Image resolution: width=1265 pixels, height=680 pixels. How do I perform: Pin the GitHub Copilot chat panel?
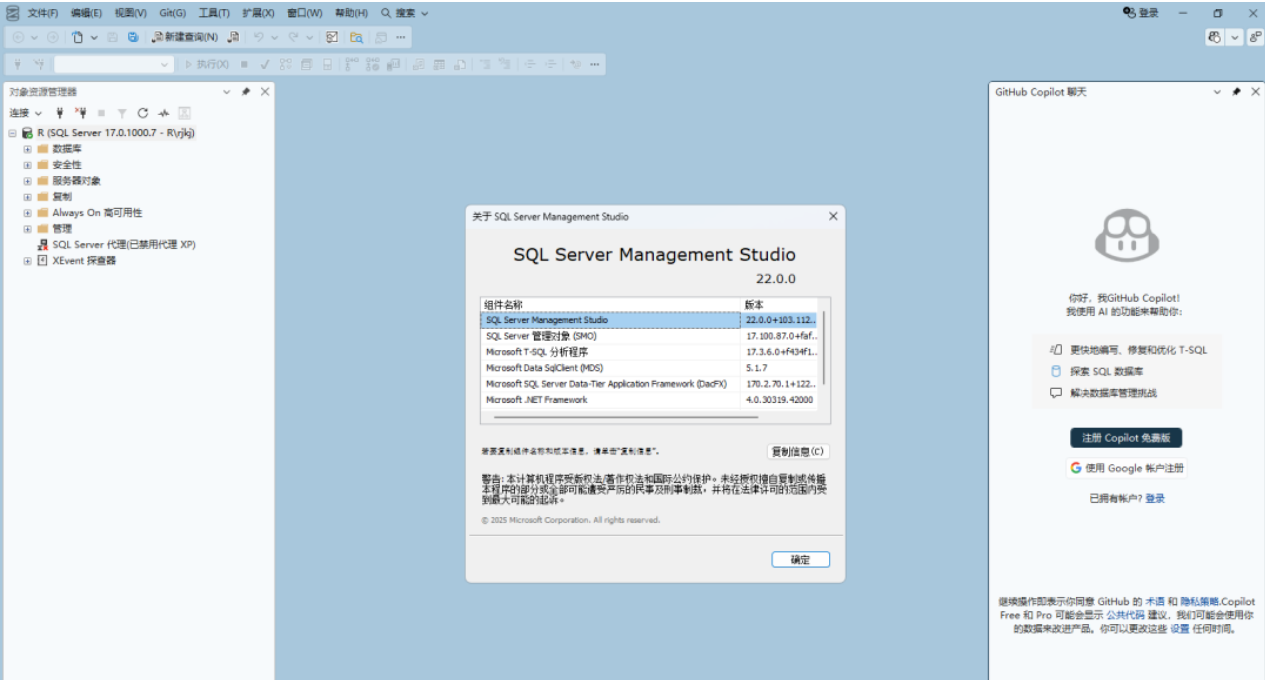pyautogui.click(x=1237, y=91)
